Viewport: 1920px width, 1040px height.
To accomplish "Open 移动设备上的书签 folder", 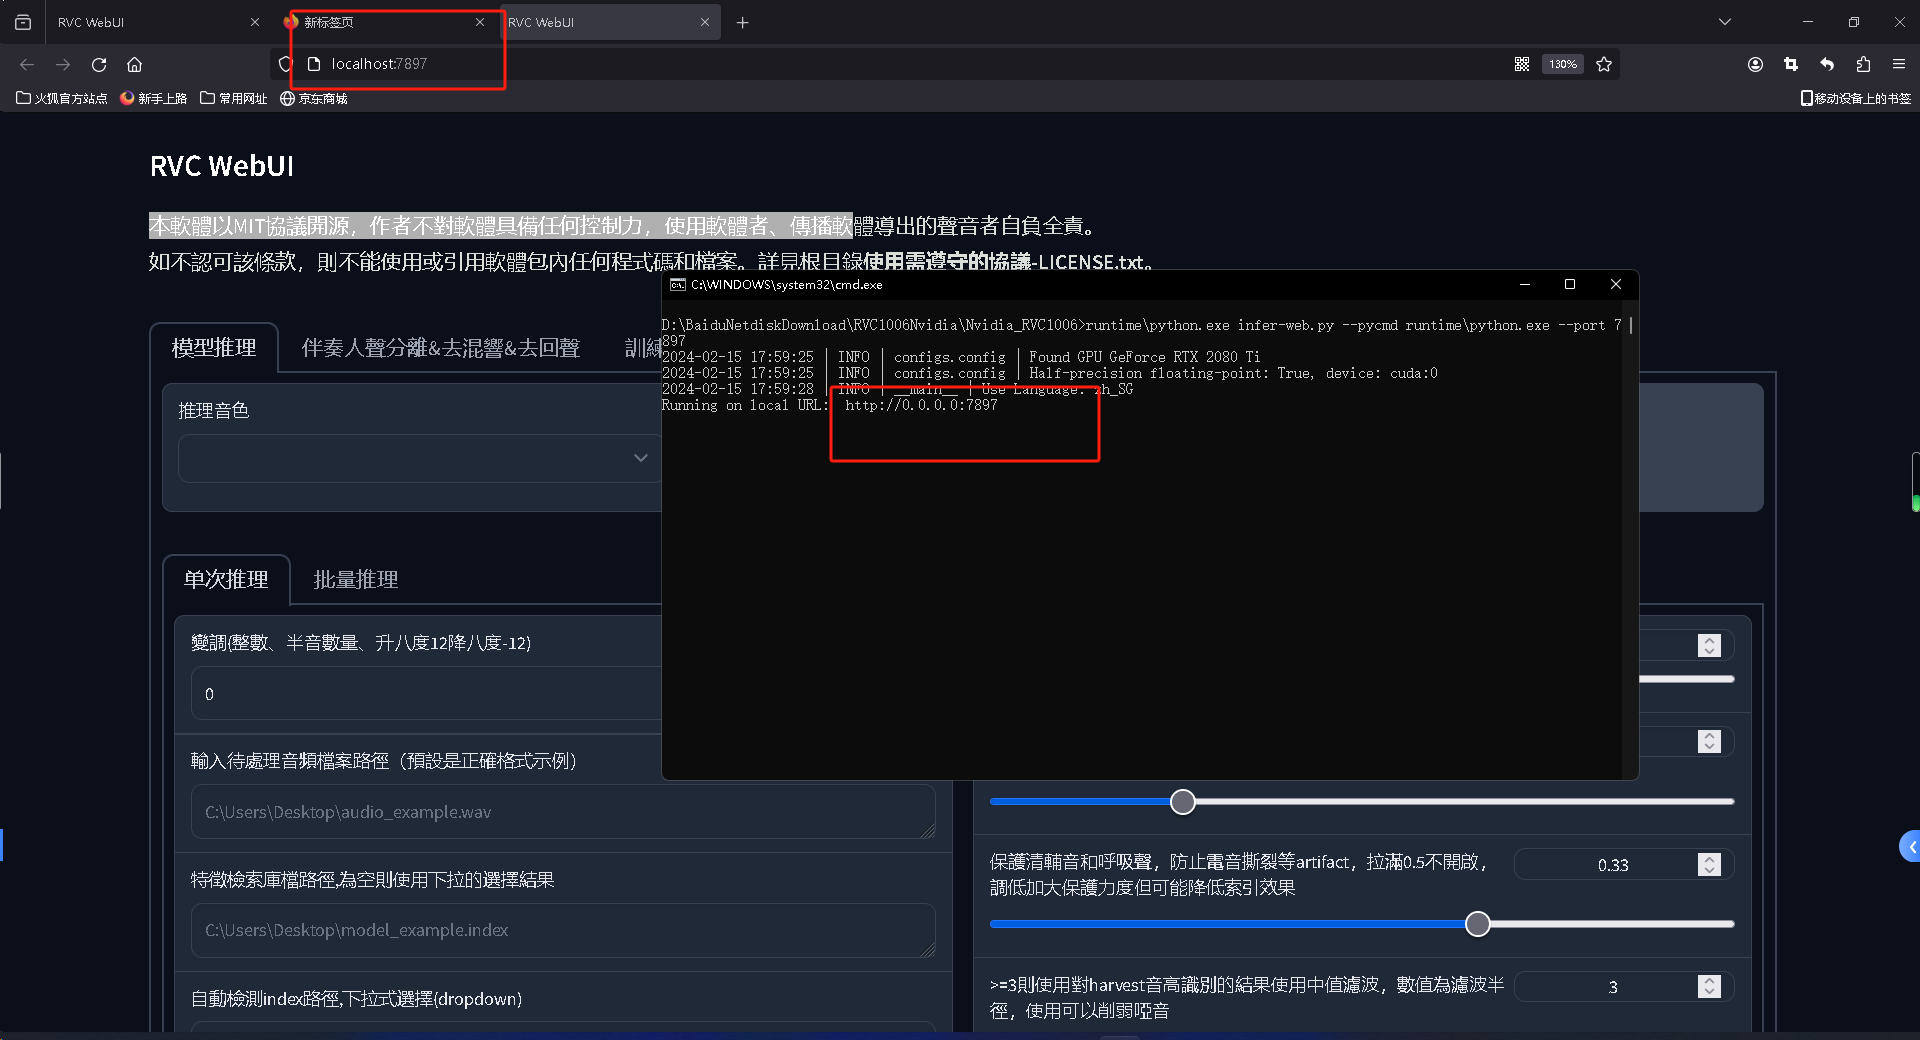I will [x=1855, y=98].
